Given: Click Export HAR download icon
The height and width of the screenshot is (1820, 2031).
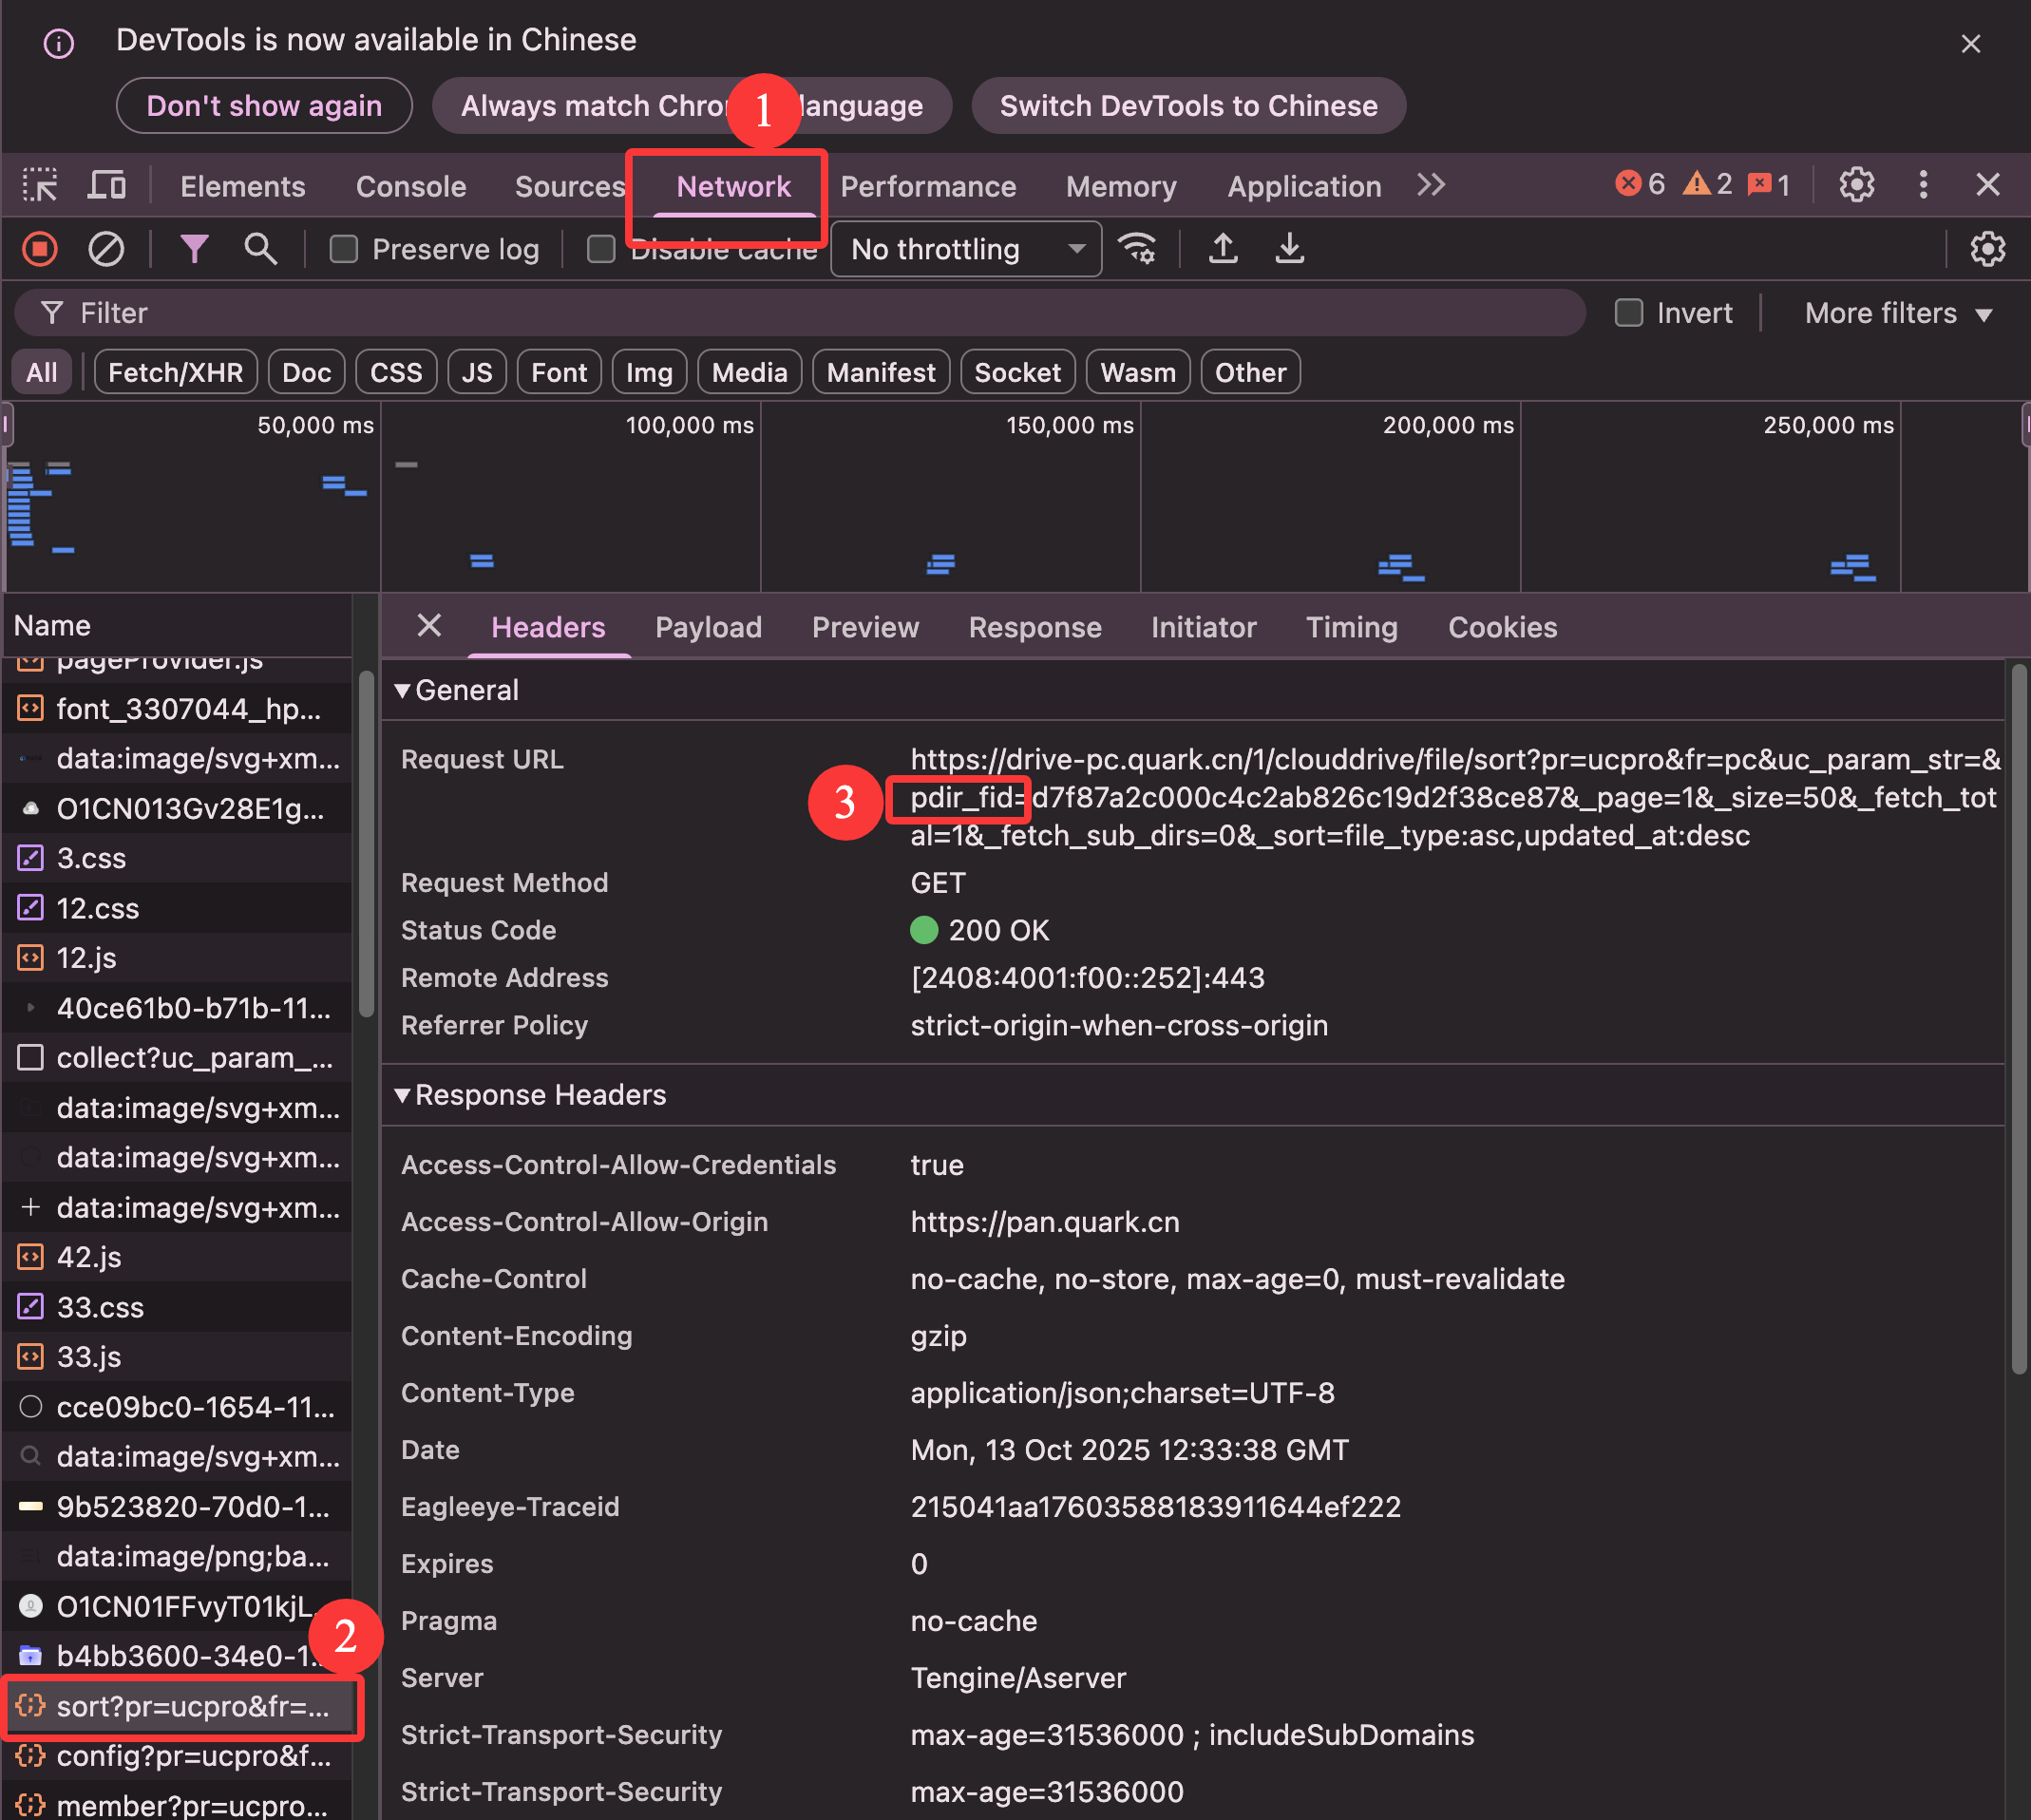Looking at the screenshot, I should pyautogui.click(x=1290, y=249).
